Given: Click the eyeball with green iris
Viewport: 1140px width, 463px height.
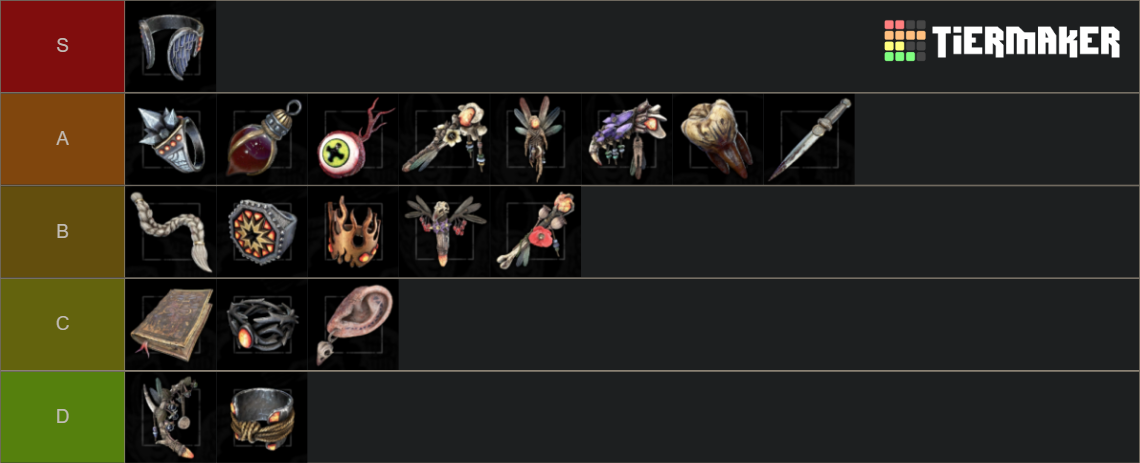Looking at the screenshot, I should (353, 139).
